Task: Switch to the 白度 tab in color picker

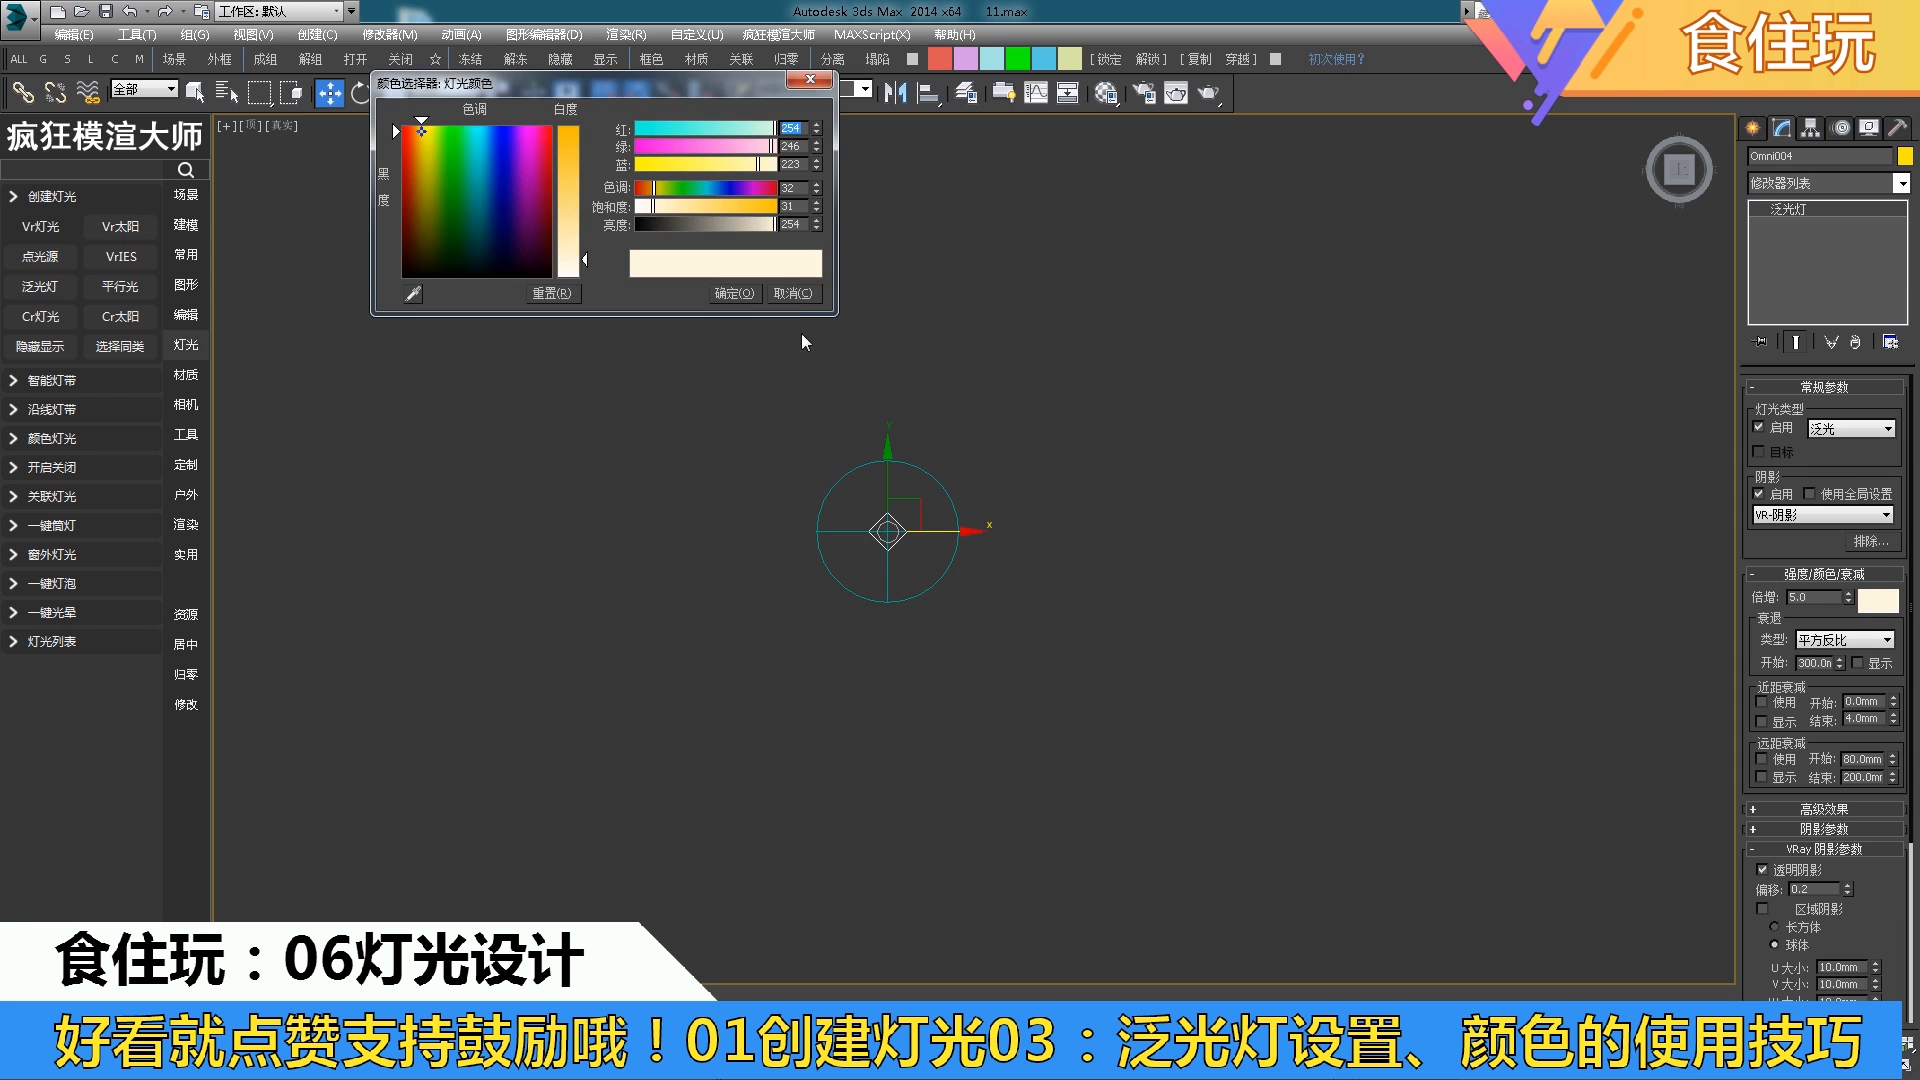Action: point(564,110)
